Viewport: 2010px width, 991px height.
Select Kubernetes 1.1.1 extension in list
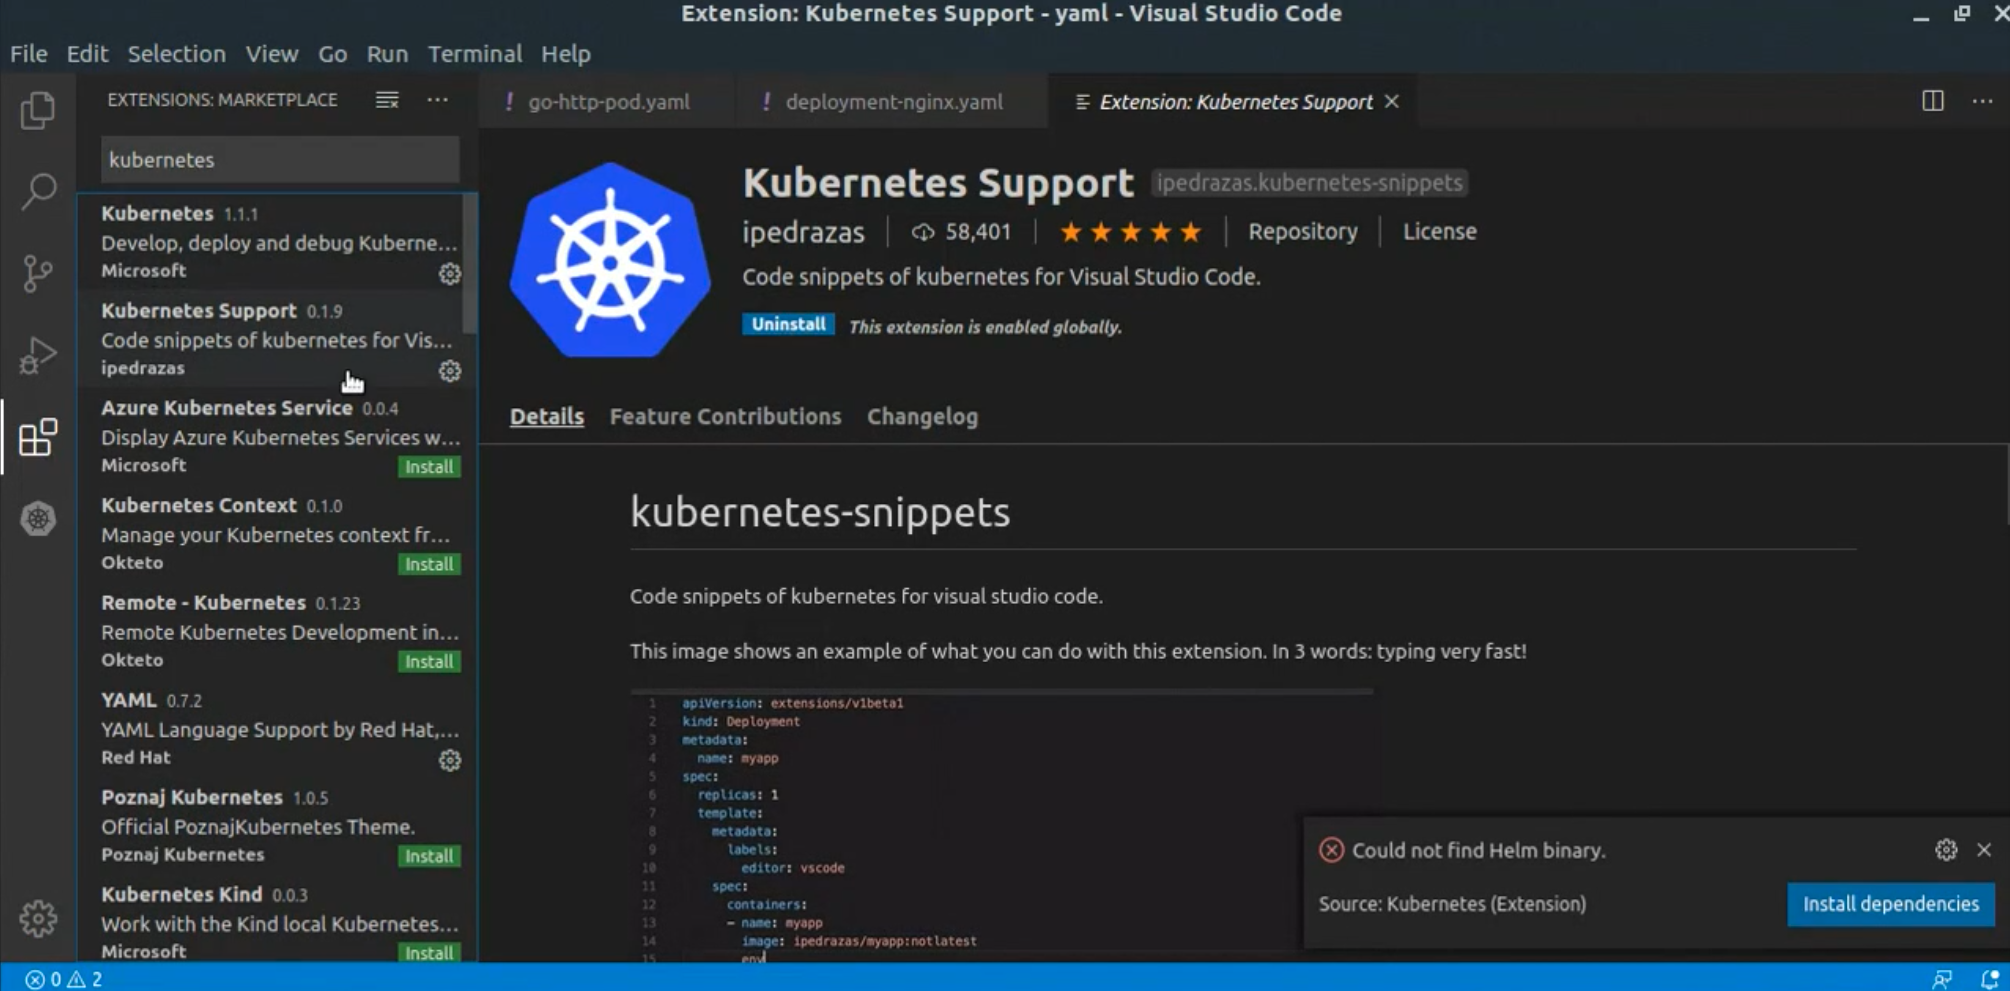[270, 242]
